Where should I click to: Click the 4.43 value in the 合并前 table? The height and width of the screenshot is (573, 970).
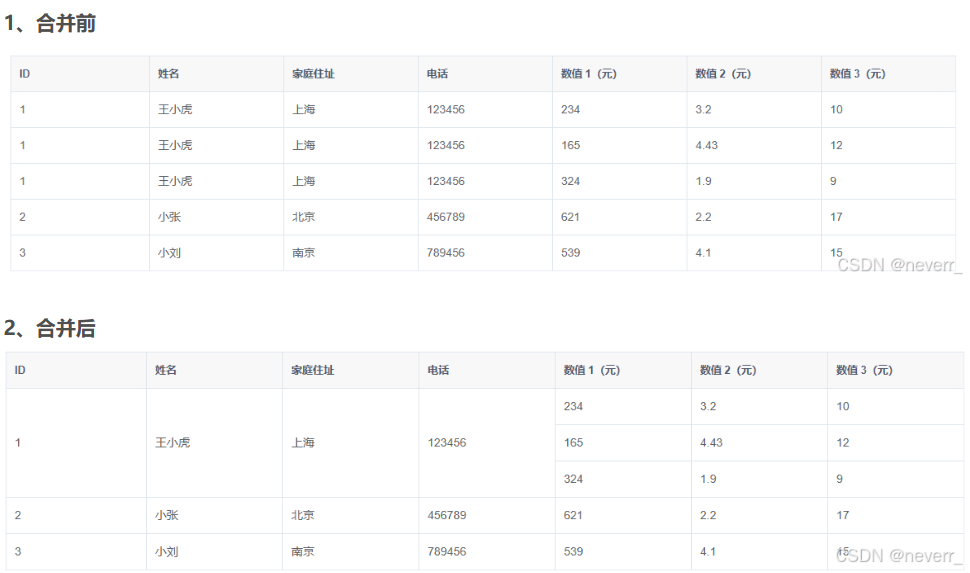tap(707, 145)
